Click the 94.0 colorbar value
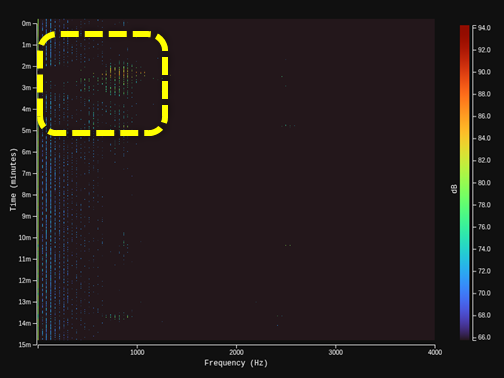 pyautogui.click(x=484, y=28)
